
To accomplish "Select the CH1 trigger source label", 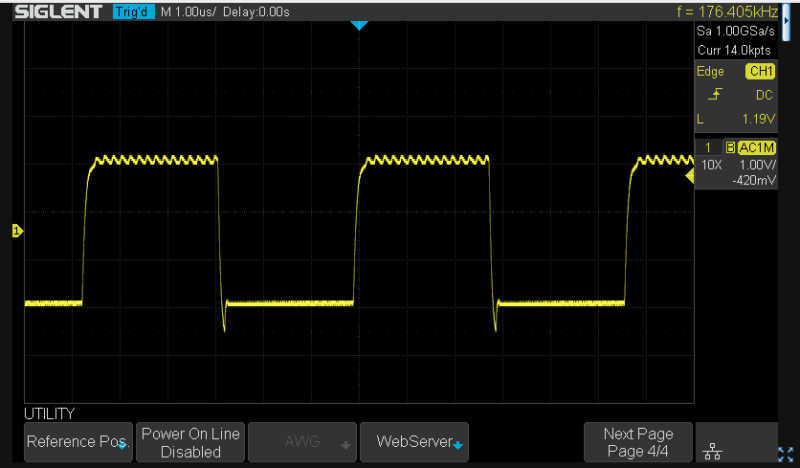I will (761, 72).
